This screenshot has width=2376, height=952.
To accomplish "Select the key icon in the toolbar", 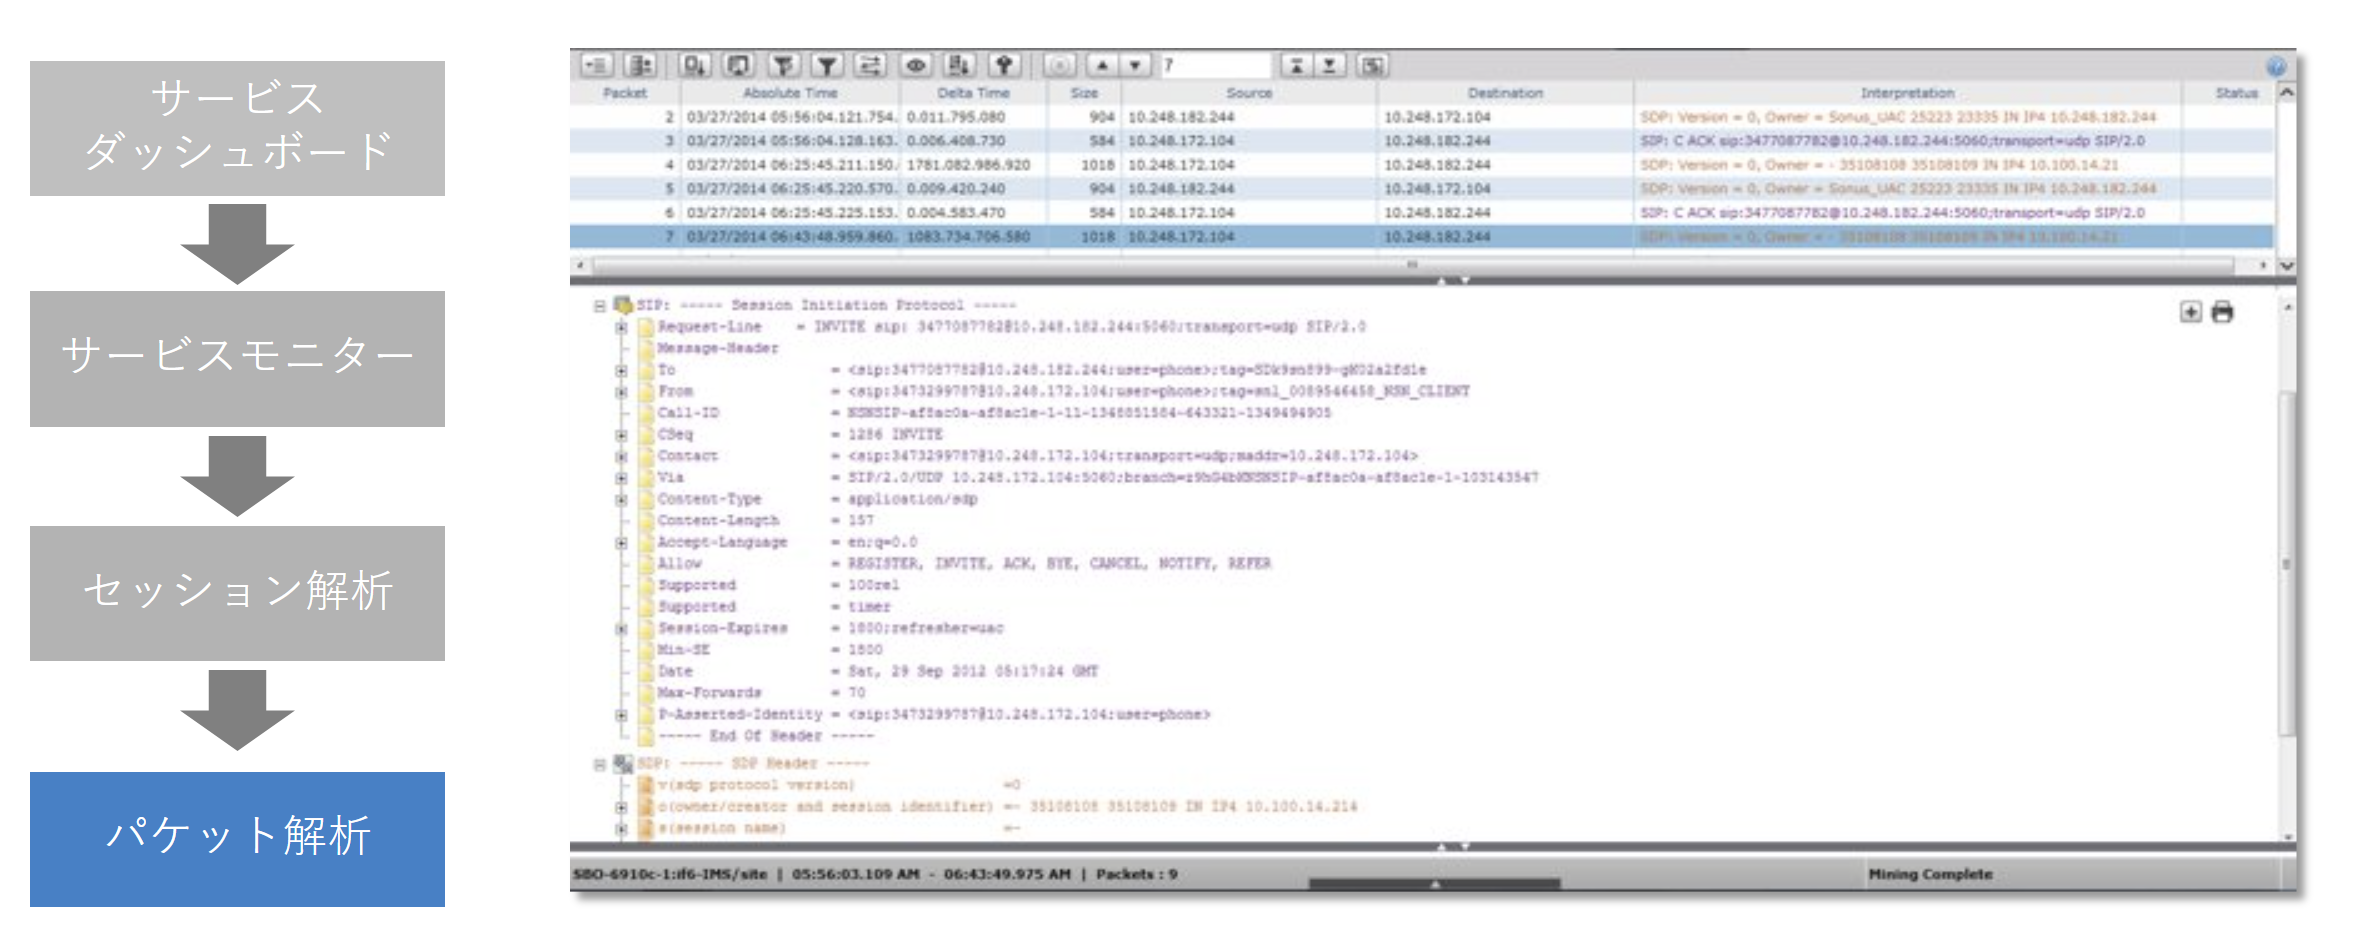I will 1005,64.
